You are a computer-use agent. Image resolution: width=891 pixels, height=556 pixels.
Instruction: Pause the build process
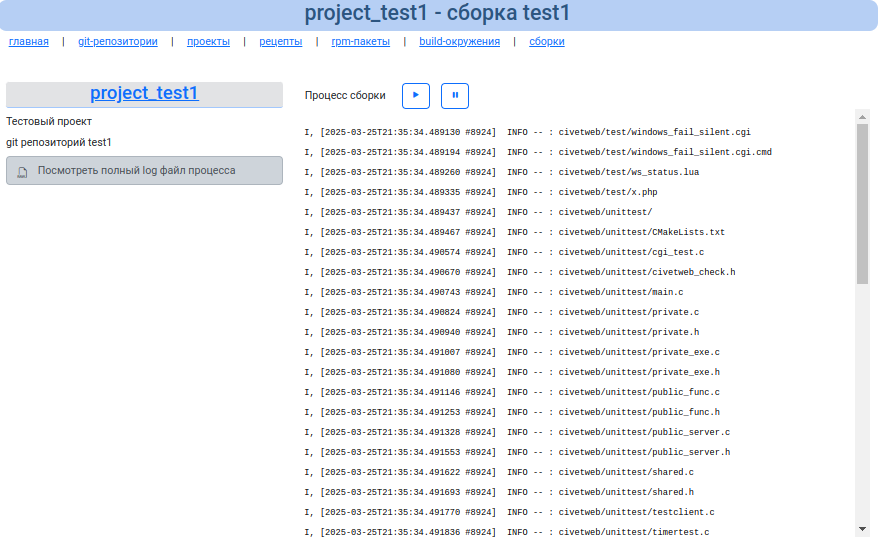click(454, 96)
